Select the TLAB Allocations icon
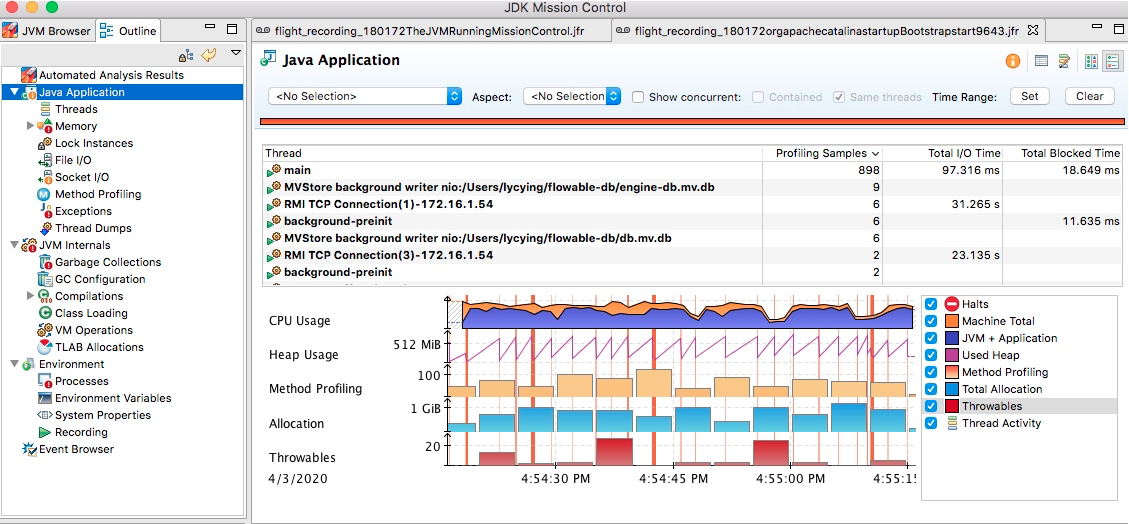 [45, 347]
